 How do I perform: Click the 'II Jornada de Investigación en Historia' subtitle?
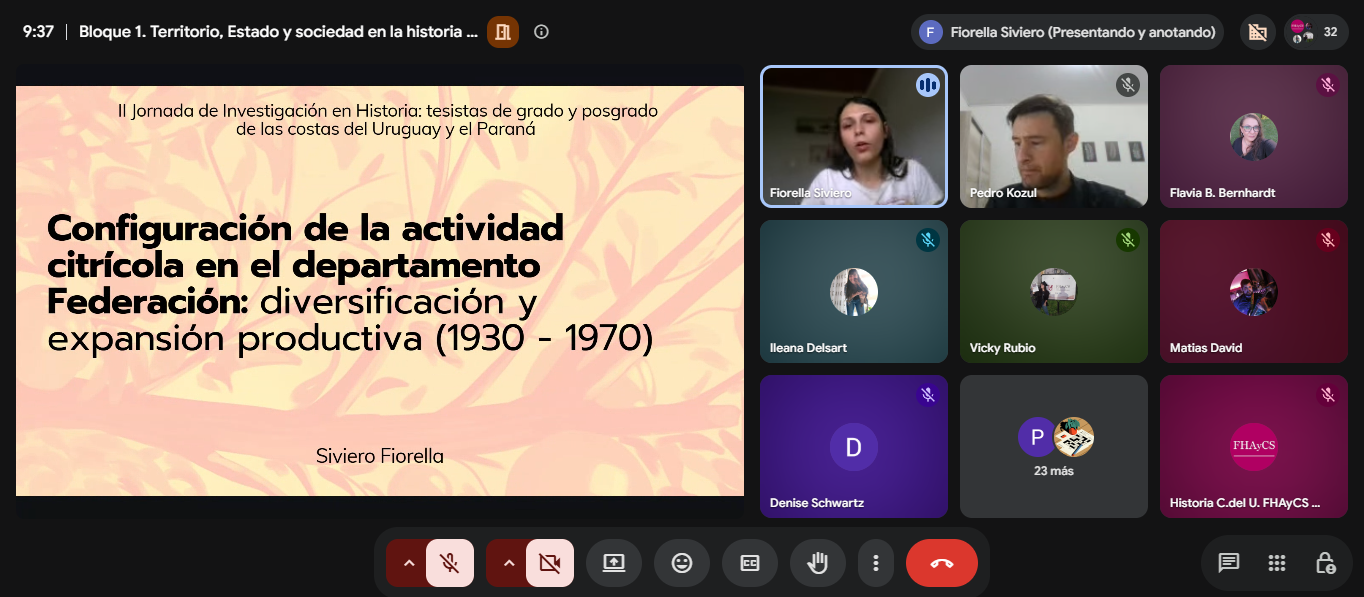tap(388, 119)
